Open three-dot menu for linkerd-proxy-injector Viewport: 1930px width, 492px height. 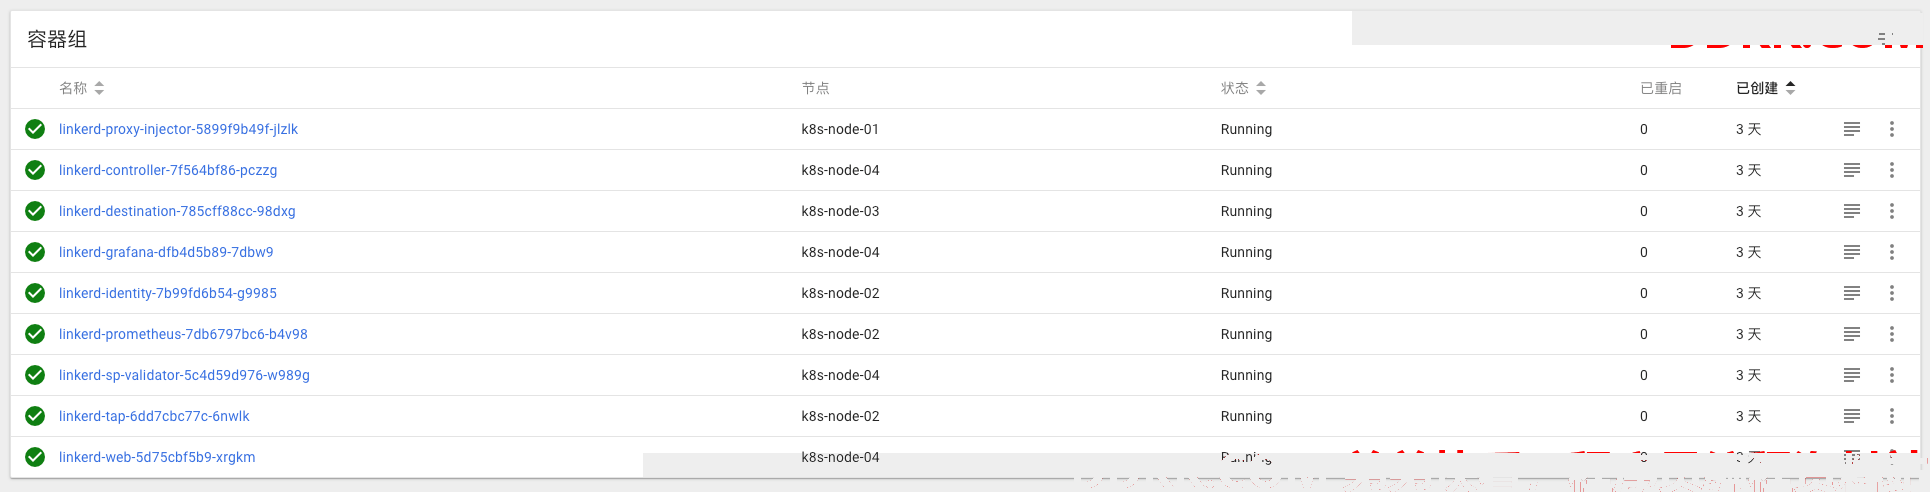click(x=1892, y=129)
